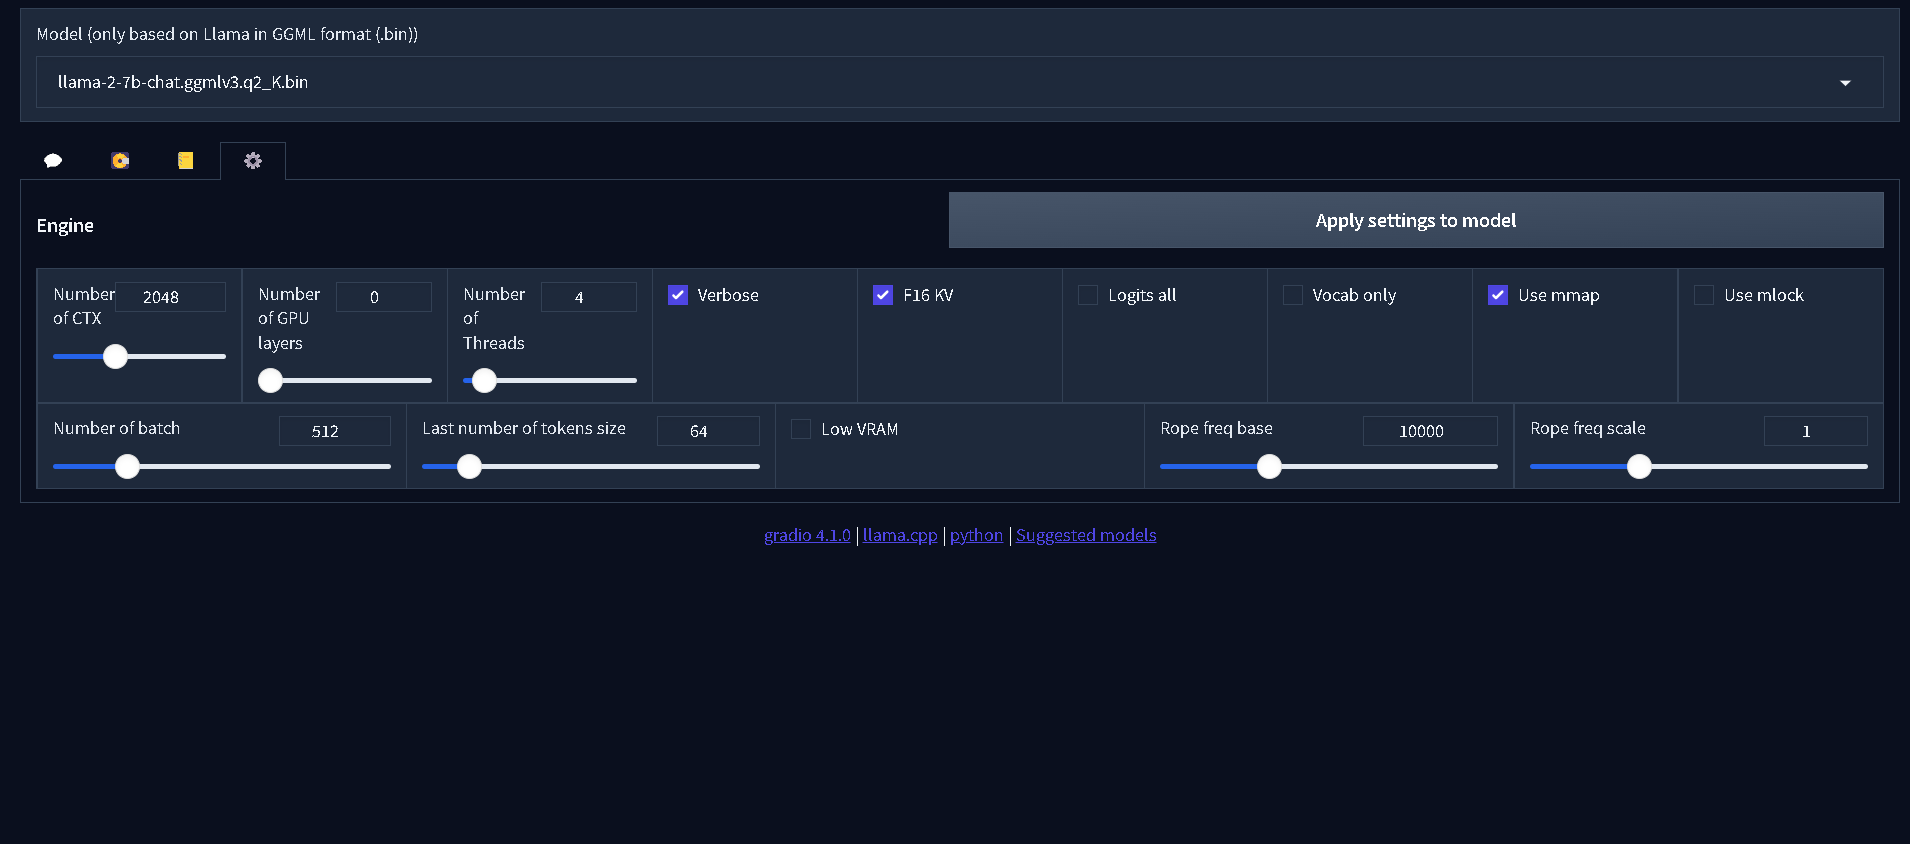
Task: Click the Number of batch value 512
Action: (334, 431)
